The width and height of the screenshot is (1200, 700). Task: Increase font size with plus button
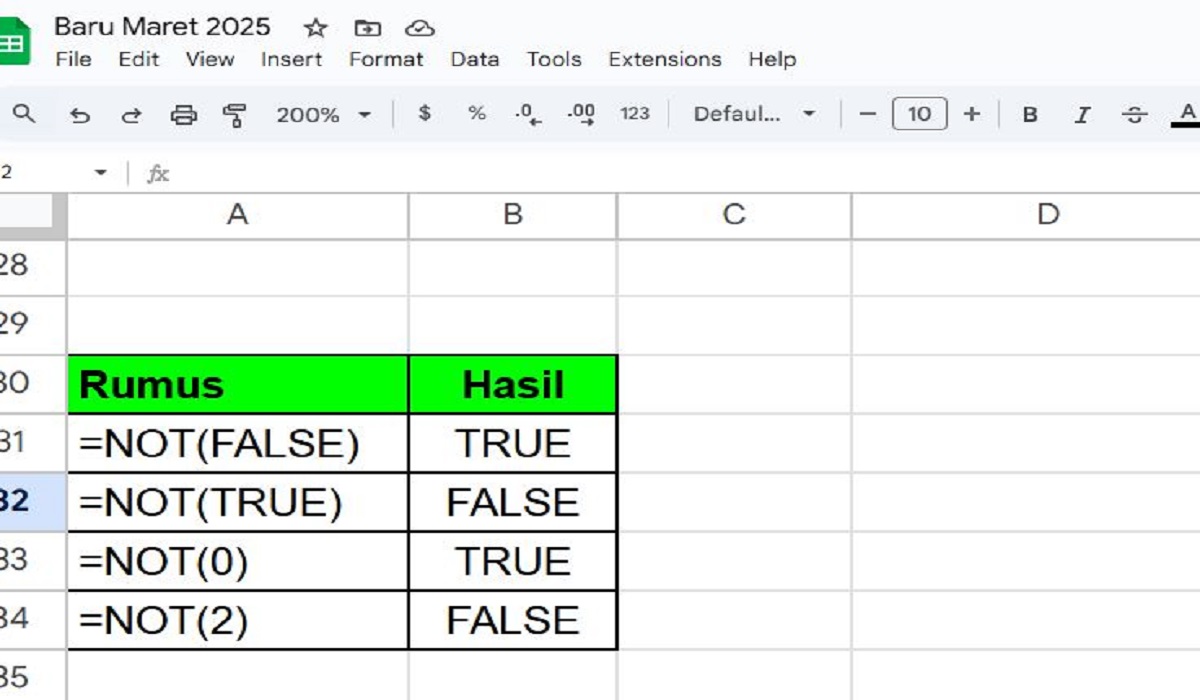[x=971, y=114]
